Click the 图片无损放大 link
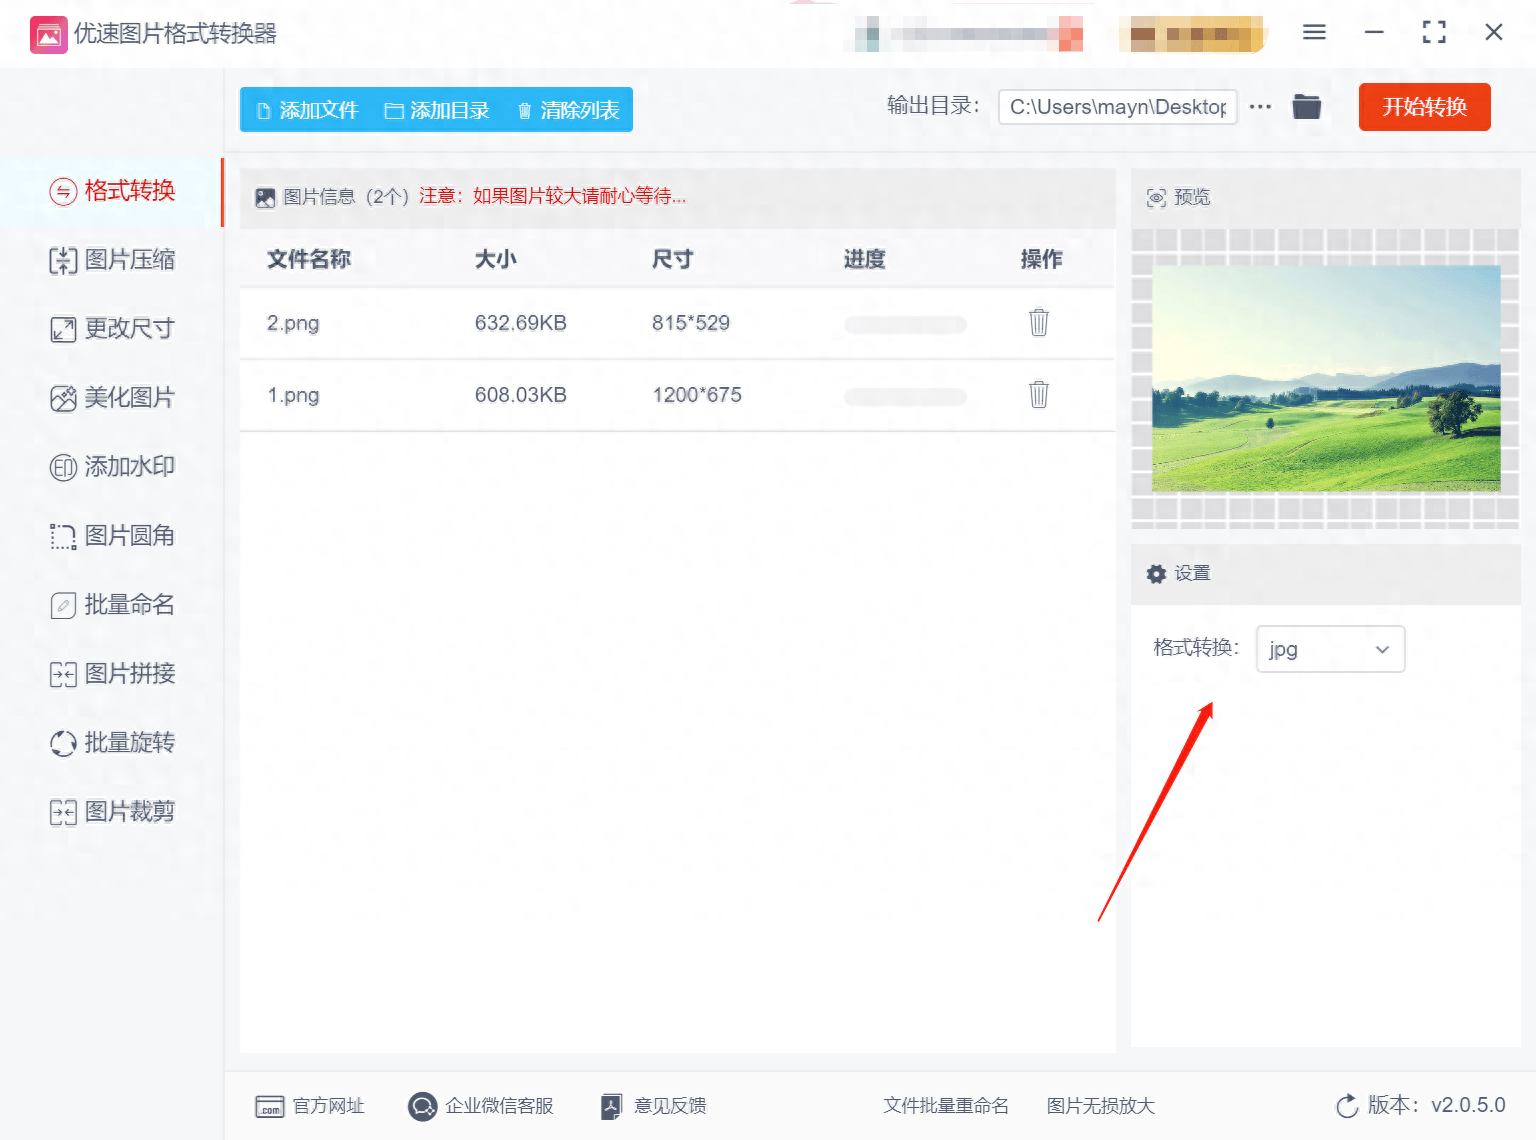Viewport: 1536px width, 1140px height. [x=1100, y=1106]
